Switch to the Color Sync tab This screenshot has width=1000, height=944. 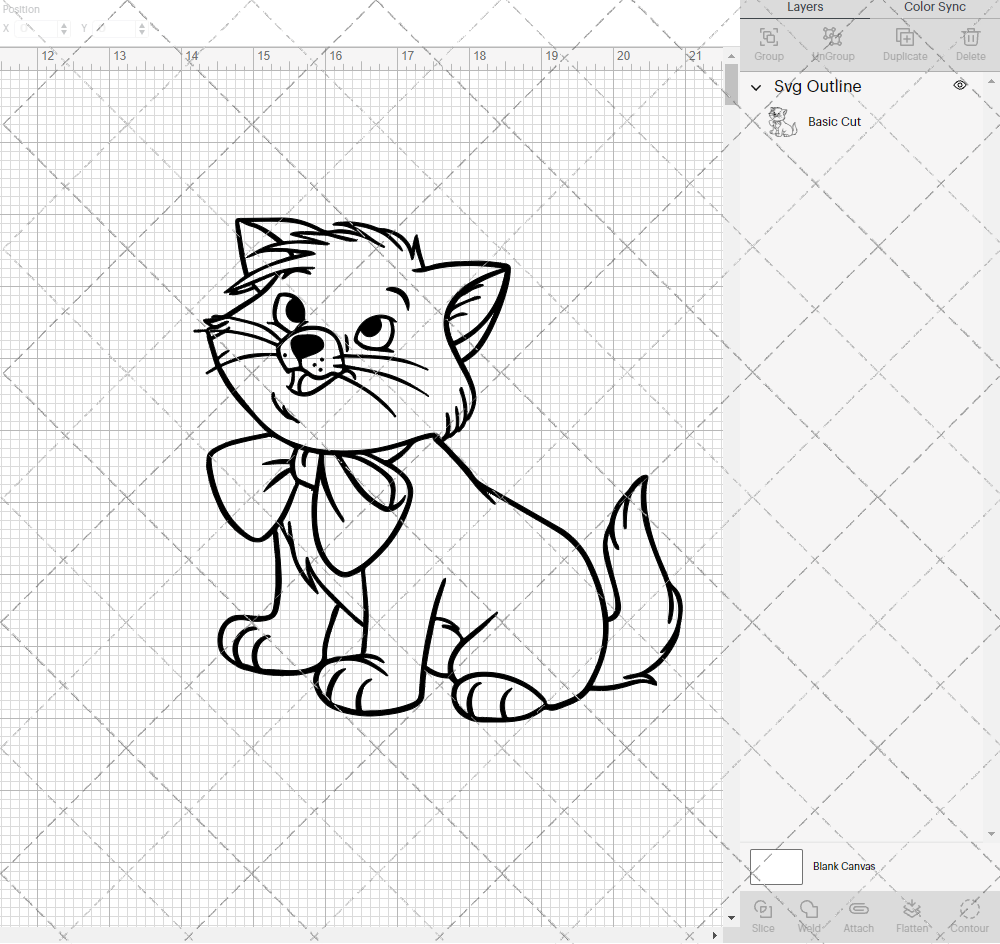(934, 7)
